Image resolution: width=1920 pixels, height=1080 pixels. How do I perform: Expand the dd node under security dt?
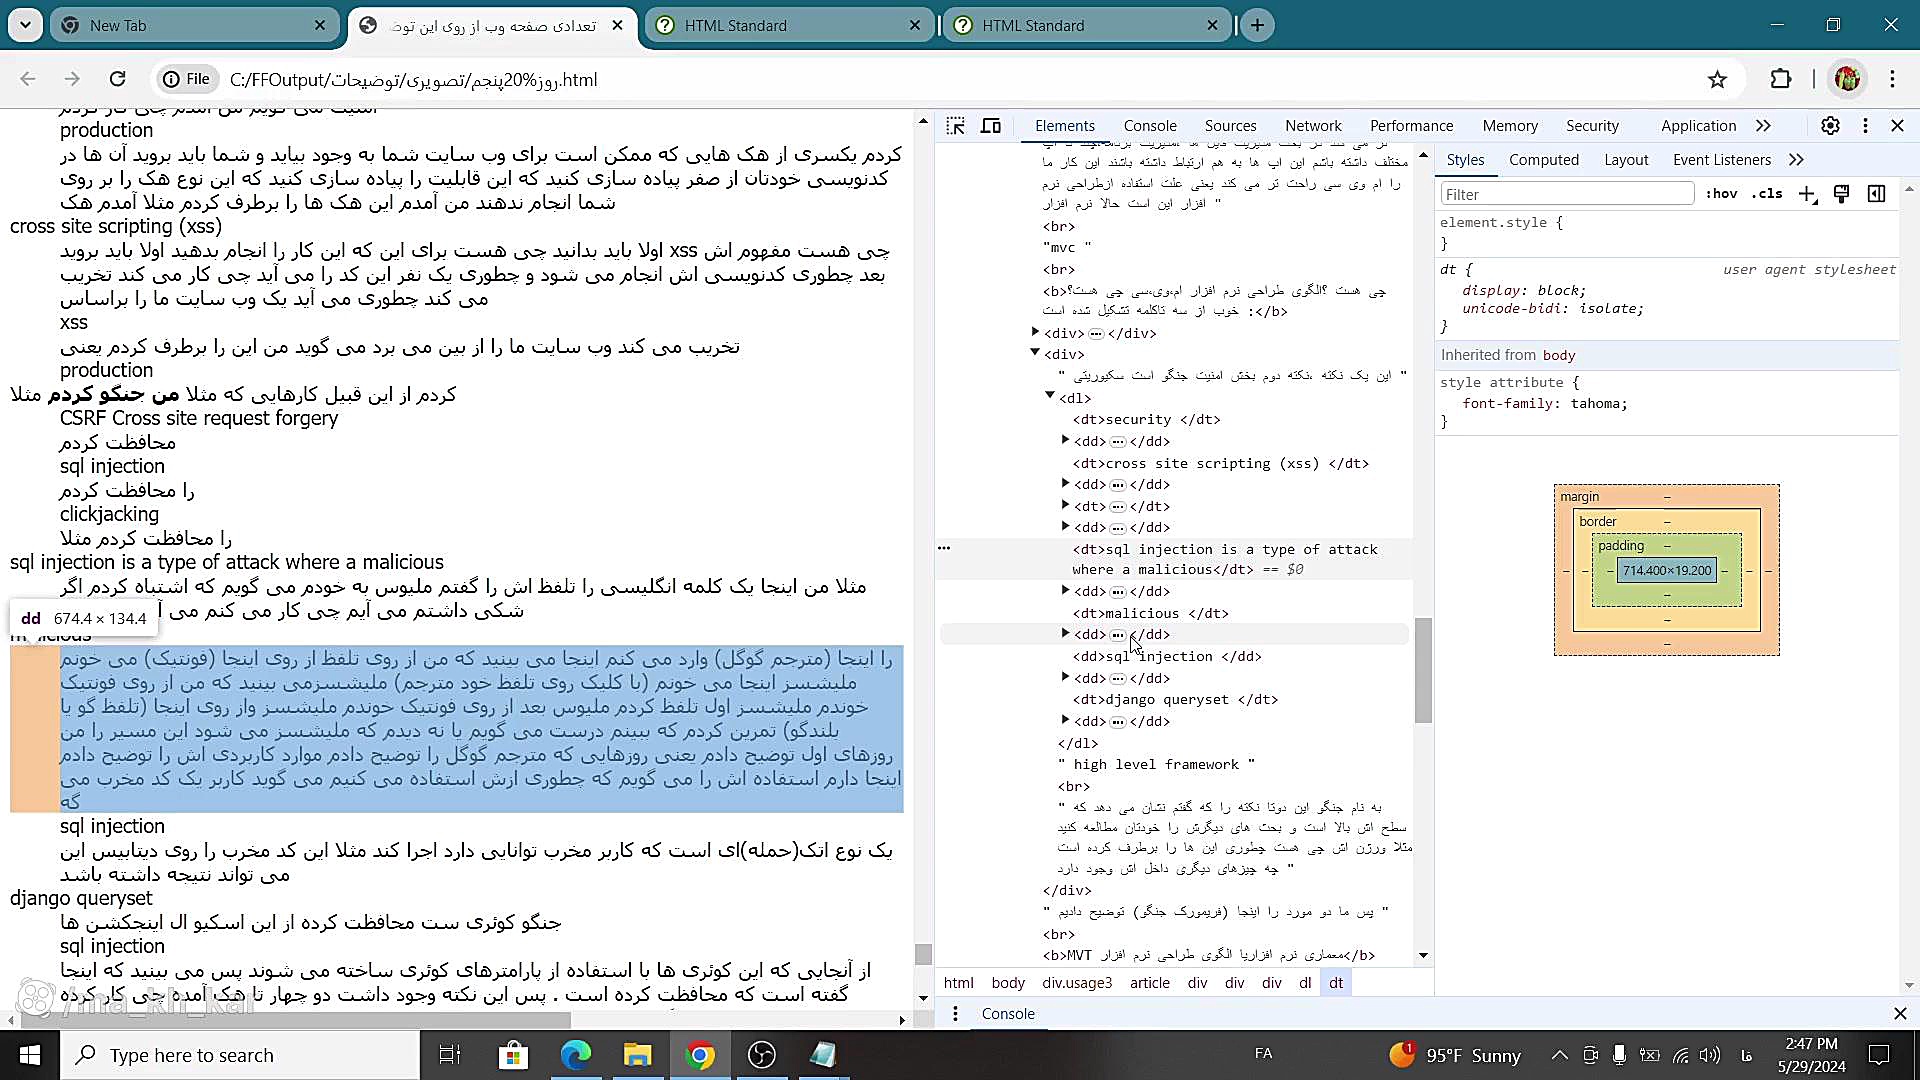[x=1065, y=440]
